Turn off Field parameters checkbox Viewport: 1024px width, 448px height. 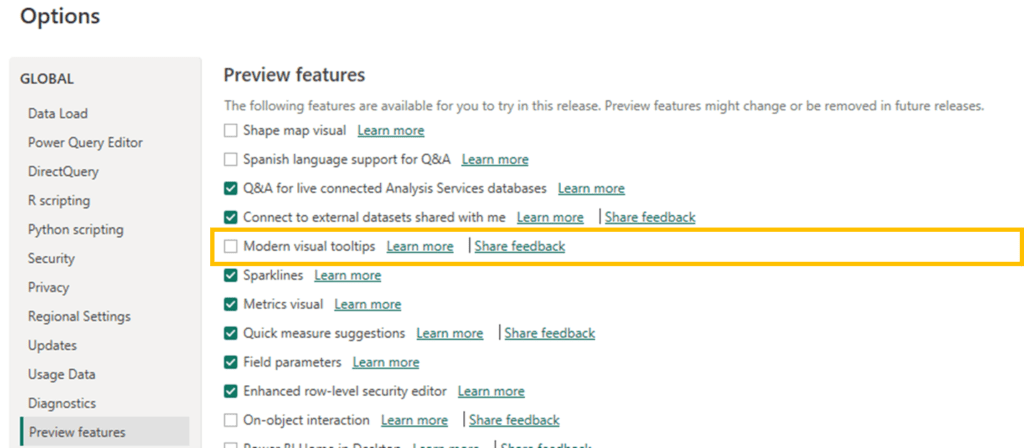231,362
